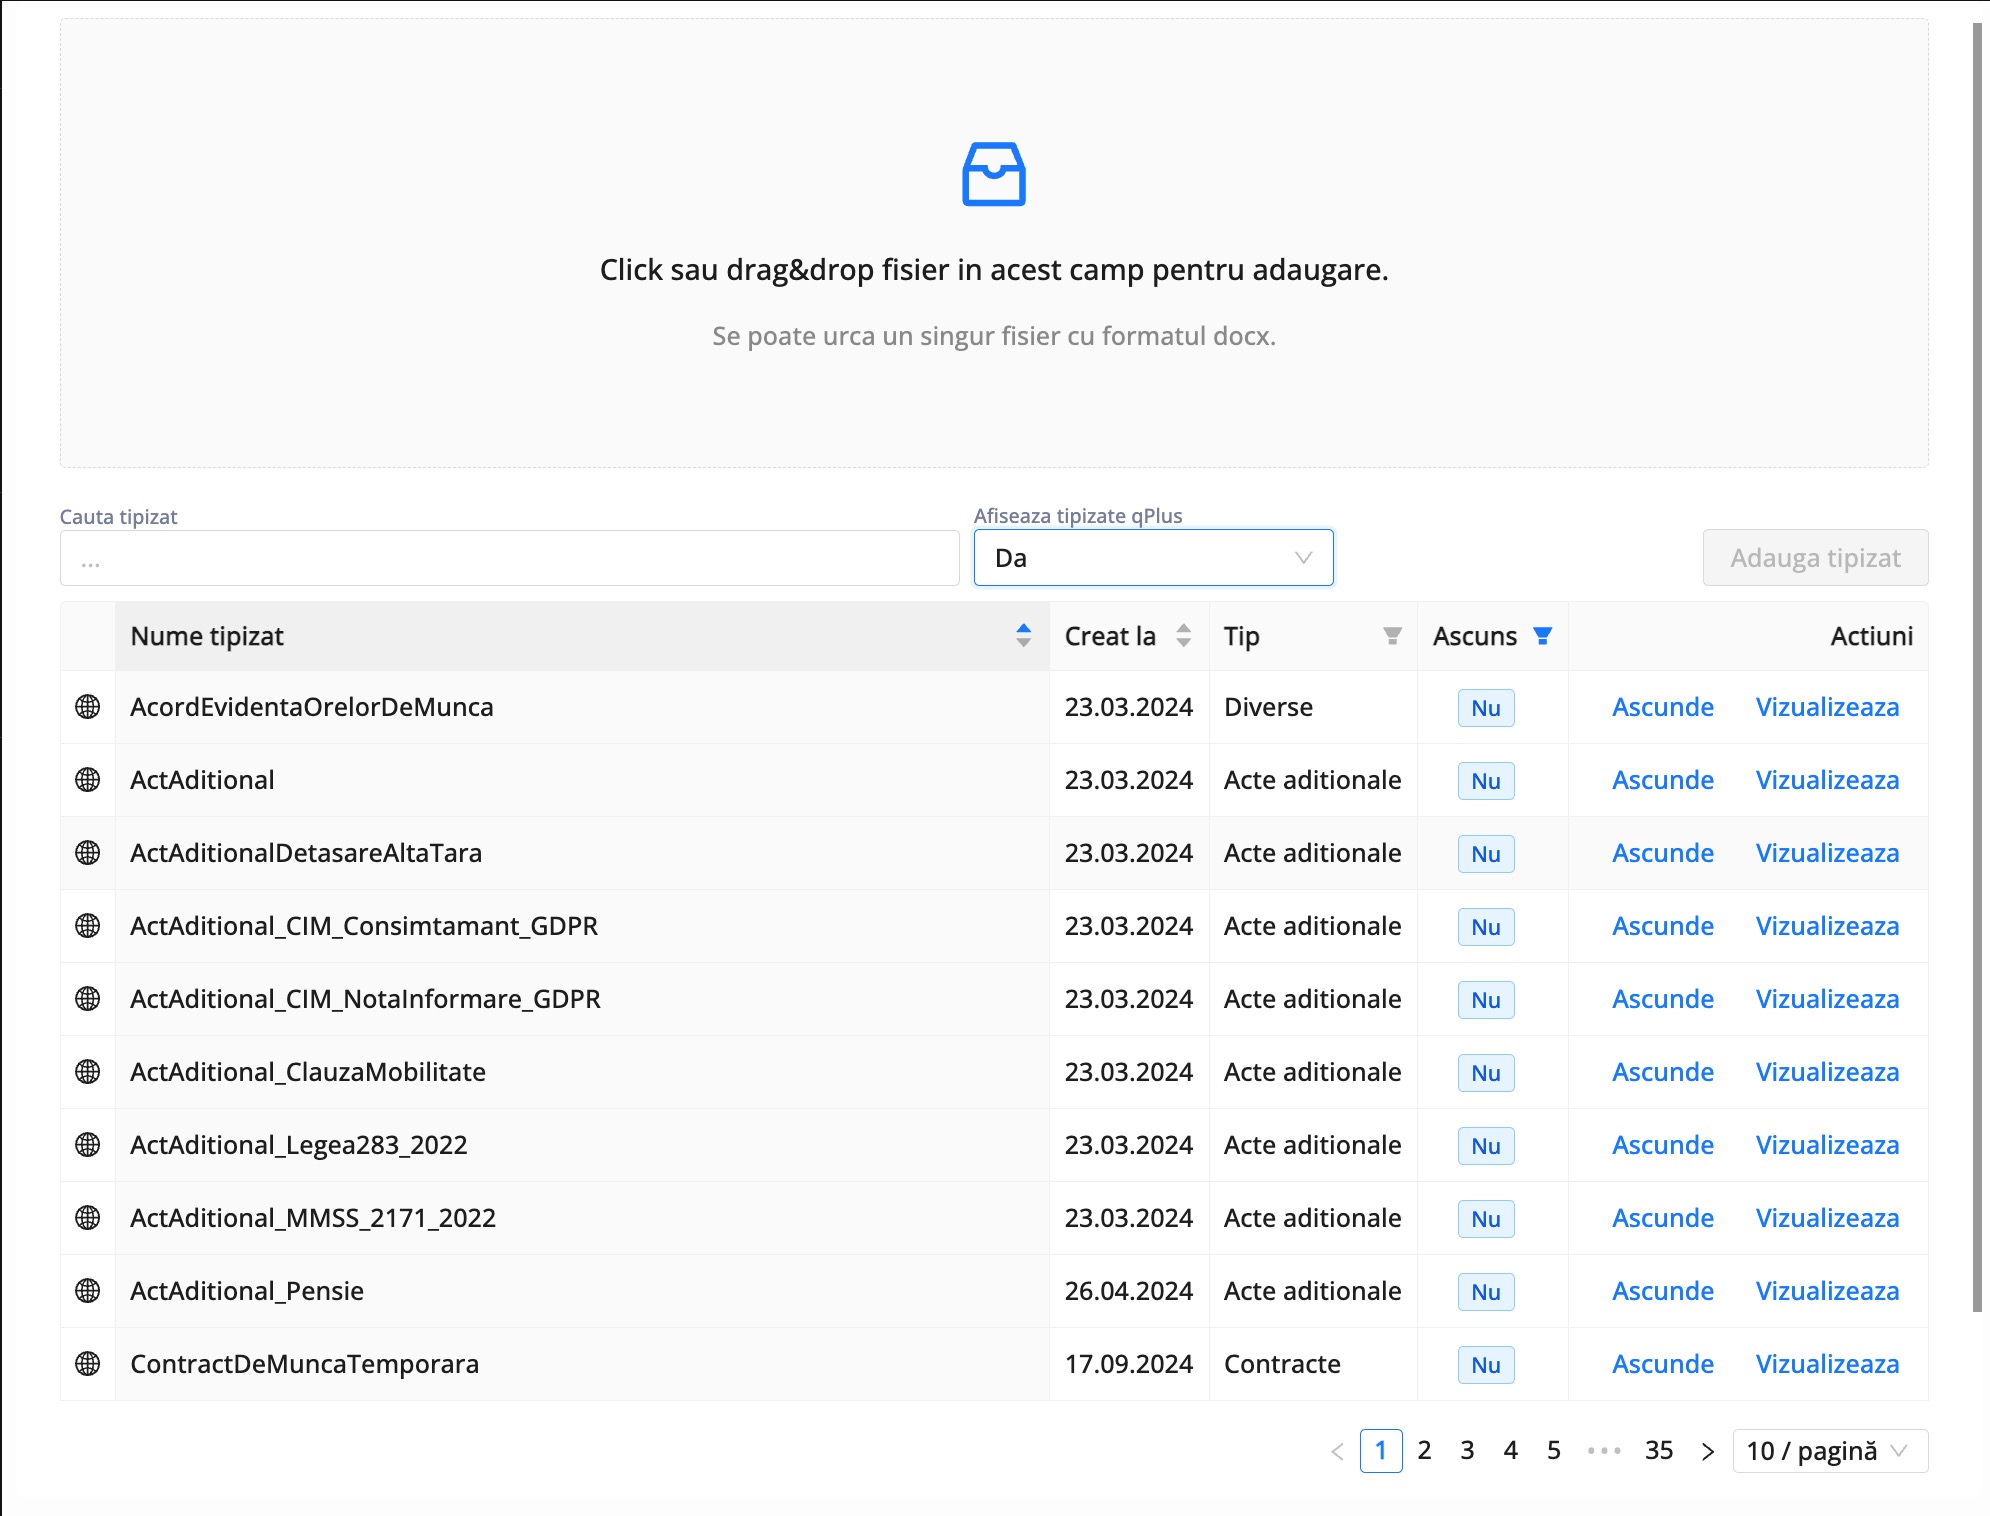Click globe icon for ActAditional_Legea283_2022

(x=88, y=1145)
